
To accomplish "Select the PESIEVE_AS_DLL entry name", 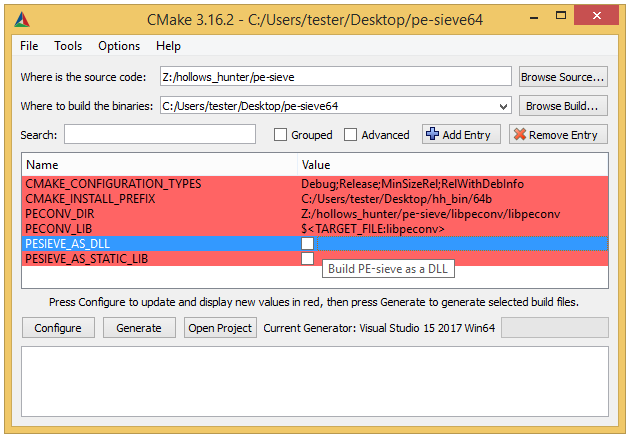I will pos(67,244).
